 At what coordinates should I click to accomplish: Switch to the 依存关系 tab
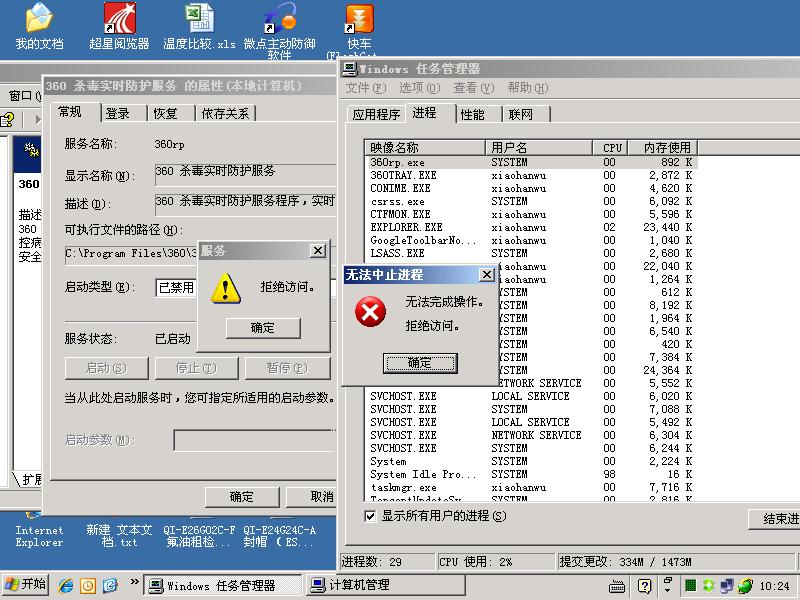(x=225, y=113)
